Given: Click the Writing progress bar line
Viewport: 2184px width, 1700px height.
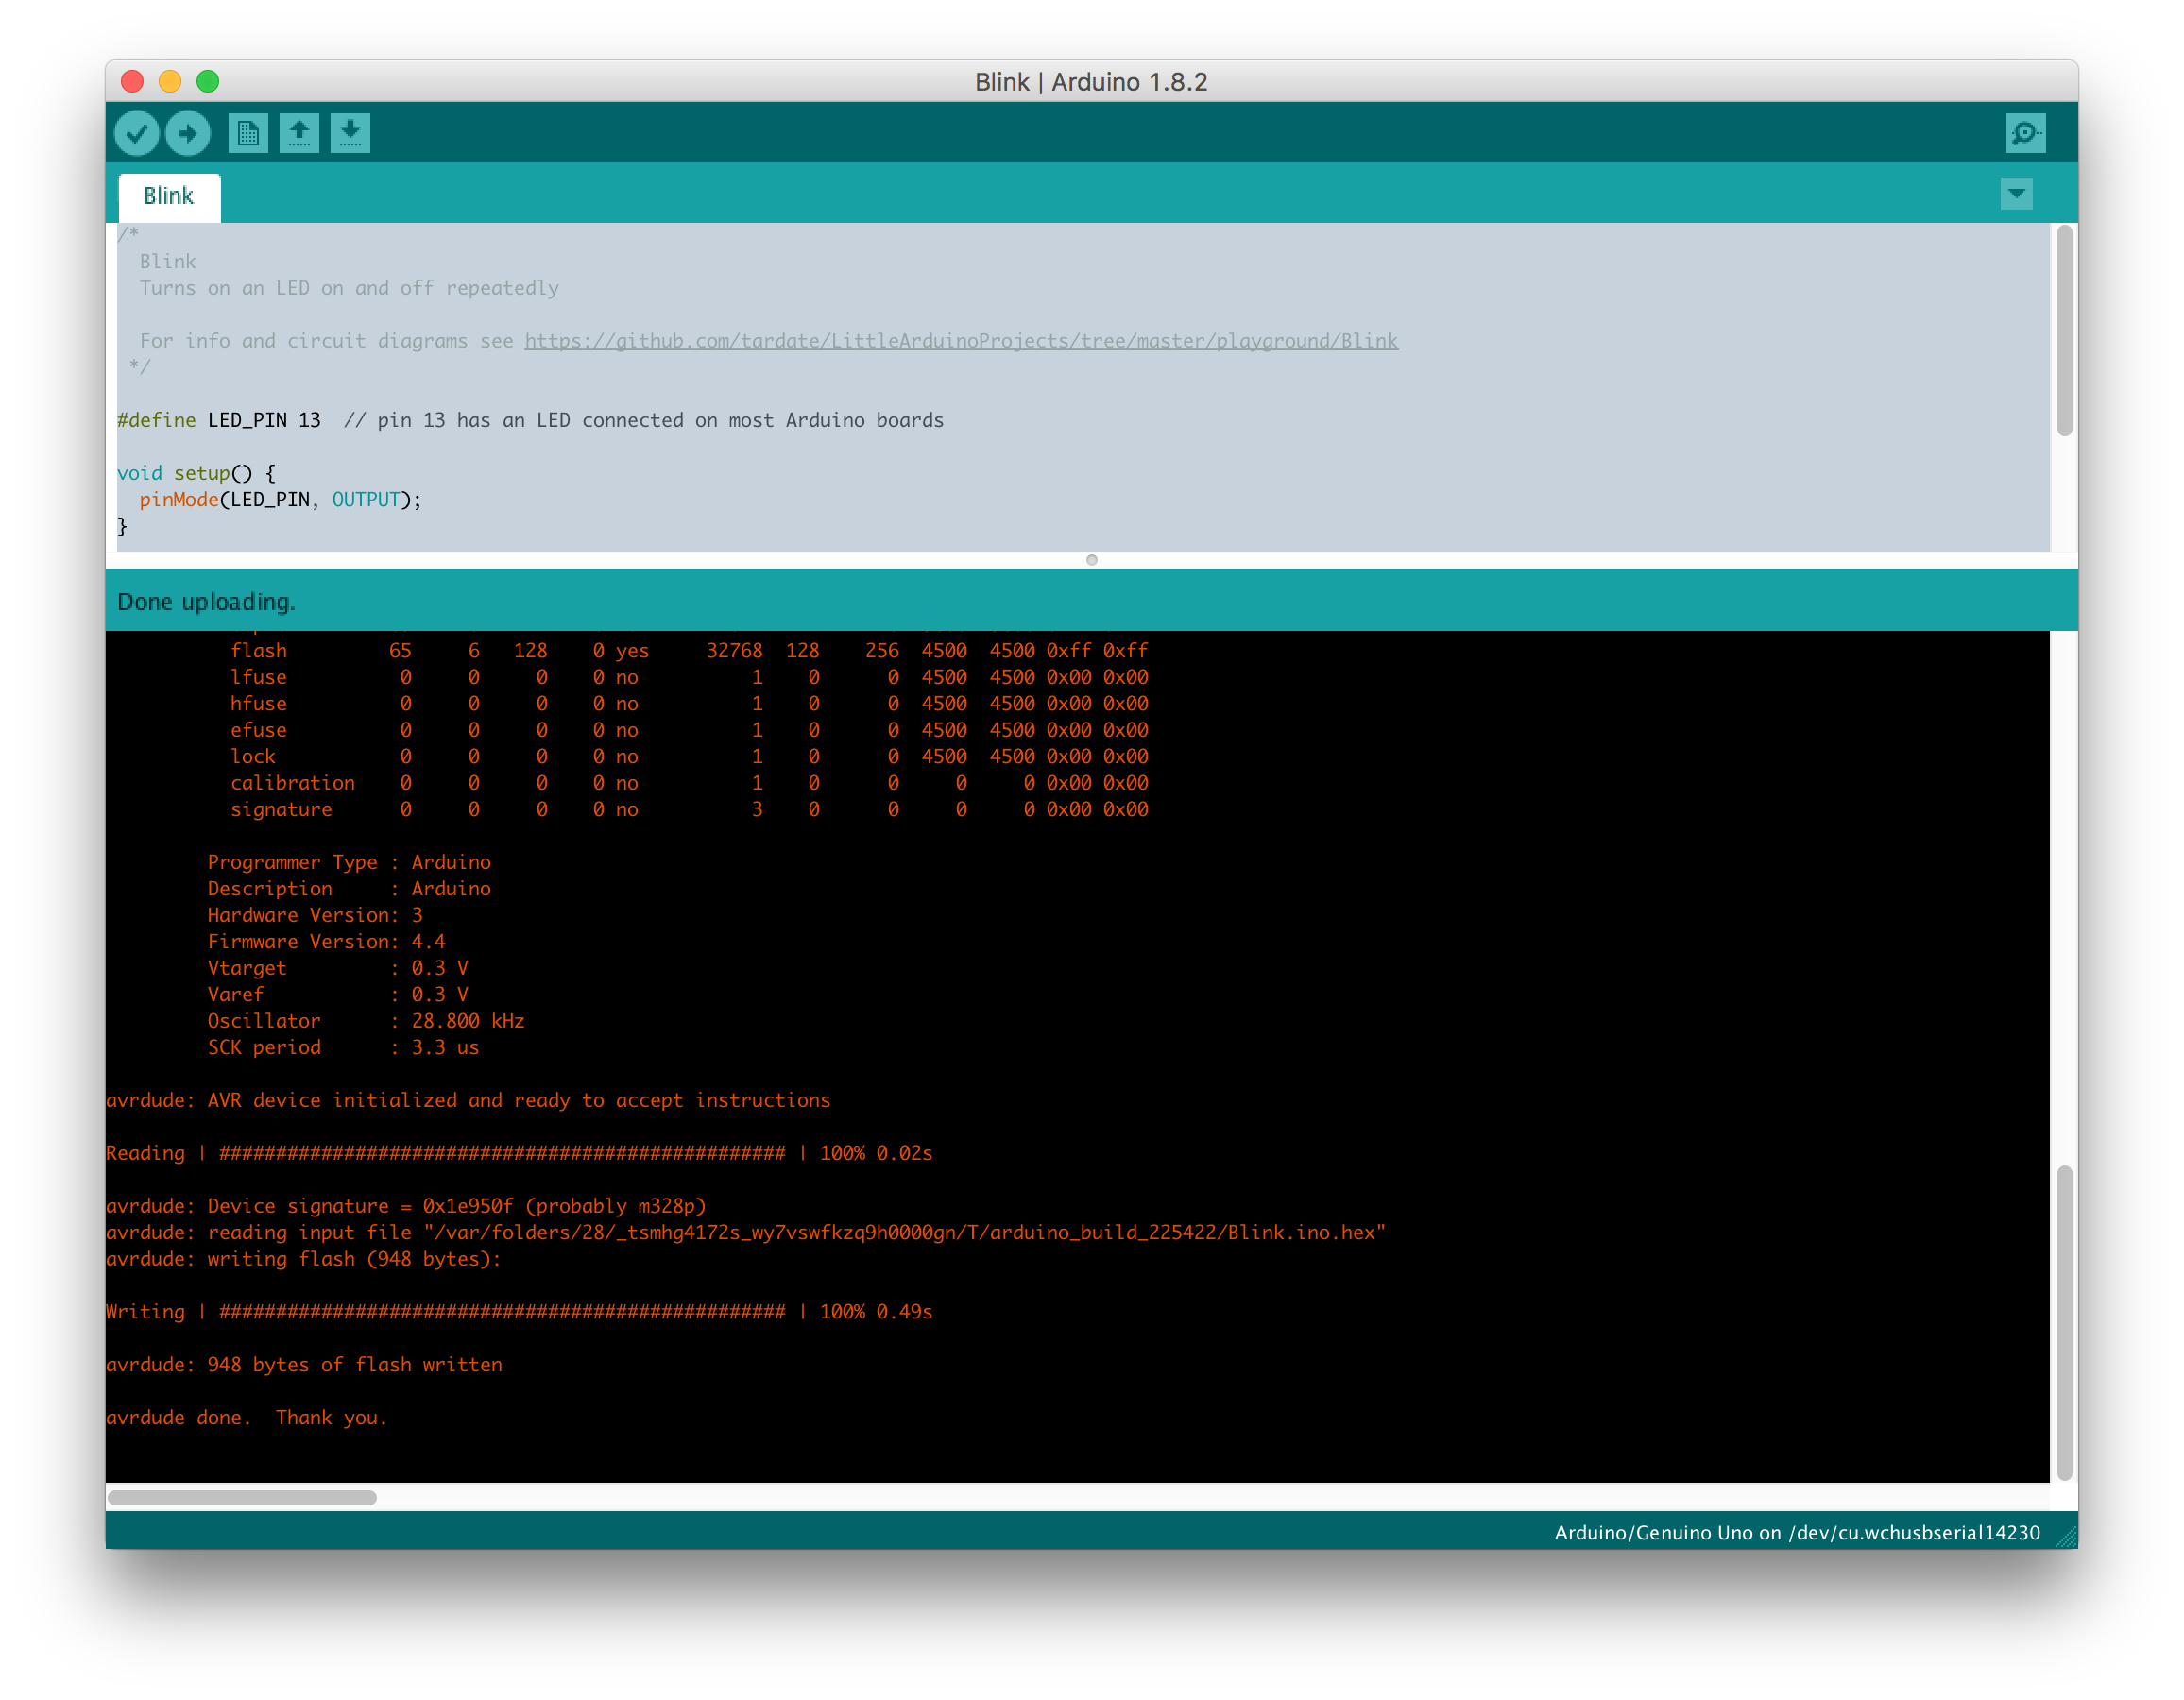Looking at the screenshot, I should coord(519,1312).
